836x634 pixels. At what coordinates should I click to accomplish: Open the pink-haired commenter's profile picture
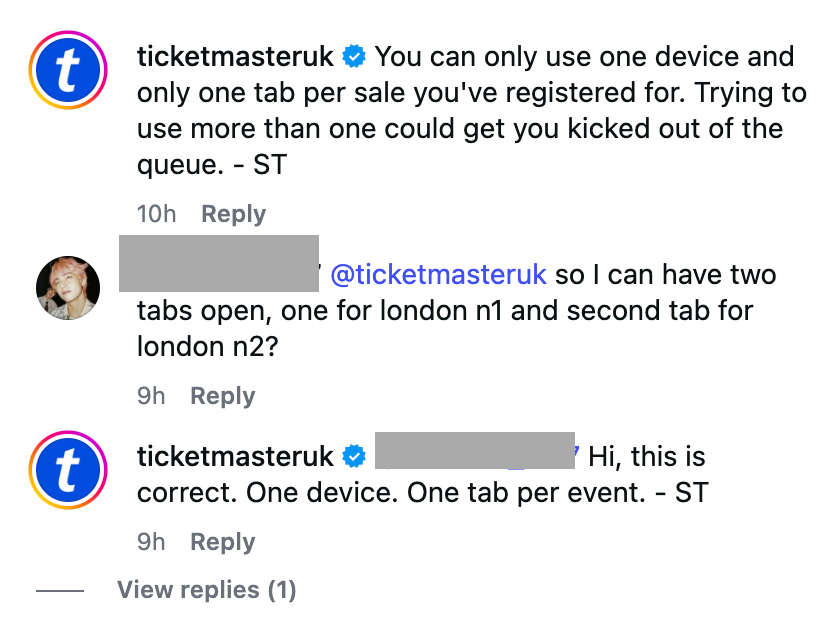point(69,287)
